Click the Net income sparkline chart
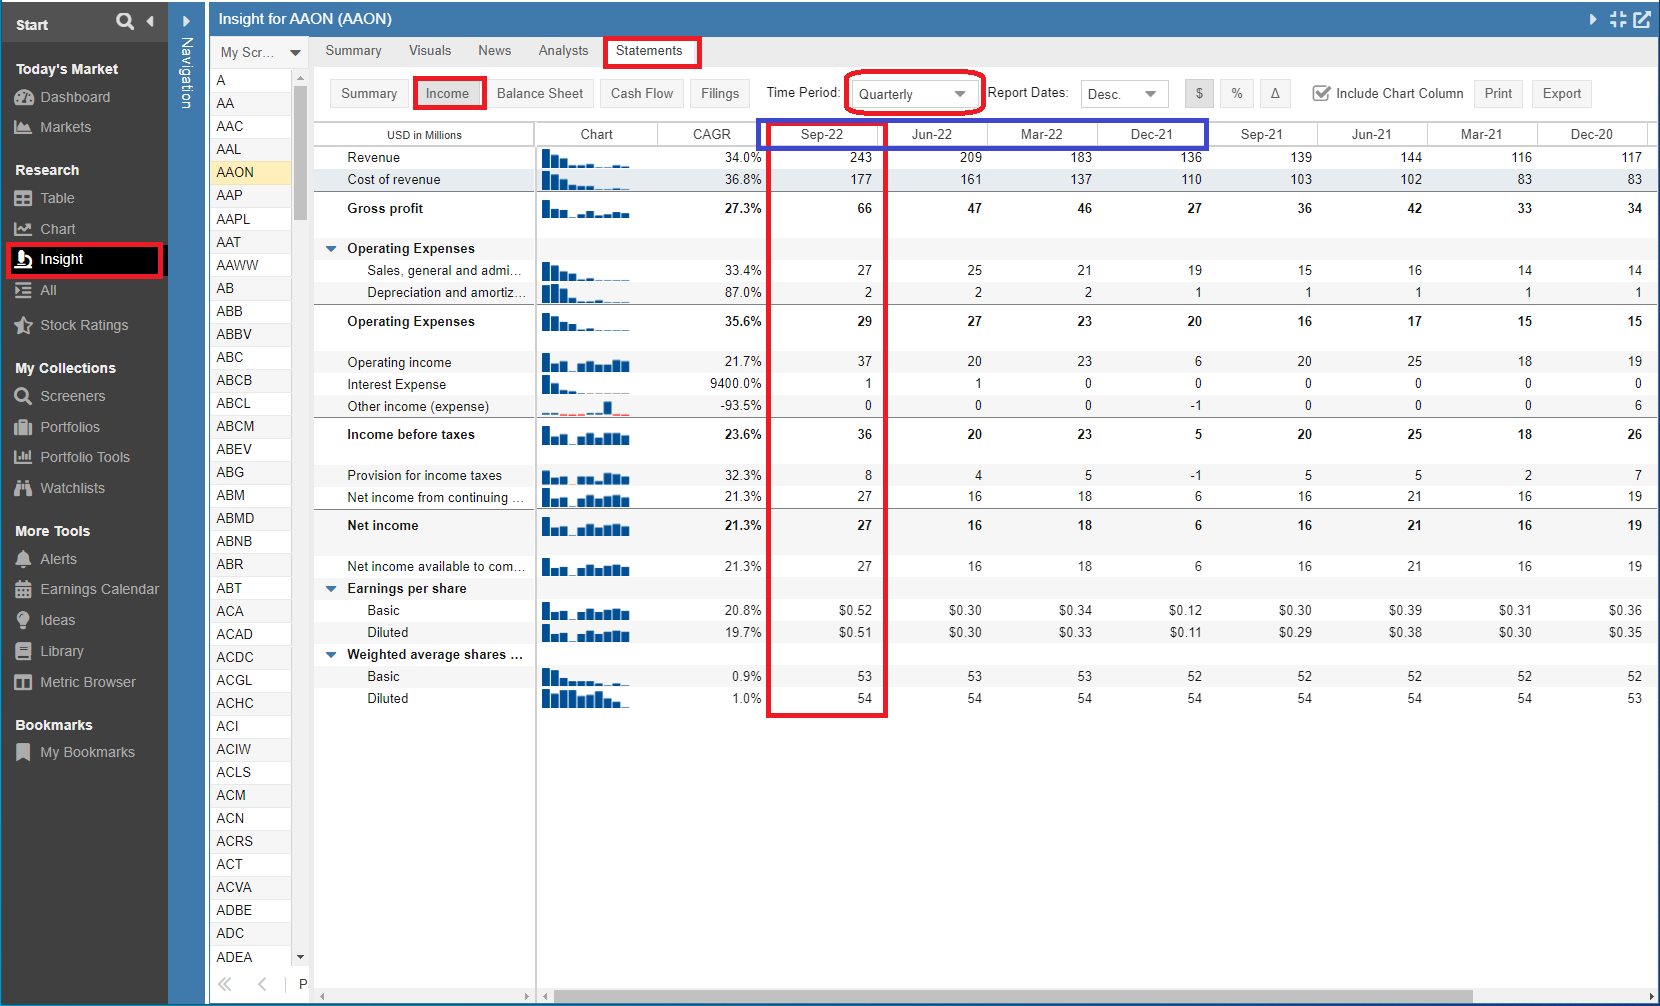 [x=586, y=526]
